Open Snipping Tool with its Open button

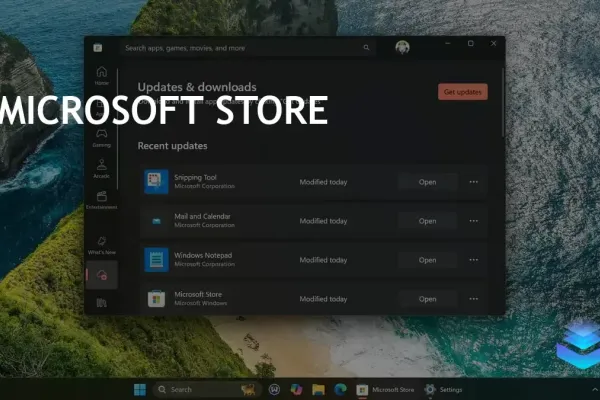pyautogui.click(x=427, y=182)
